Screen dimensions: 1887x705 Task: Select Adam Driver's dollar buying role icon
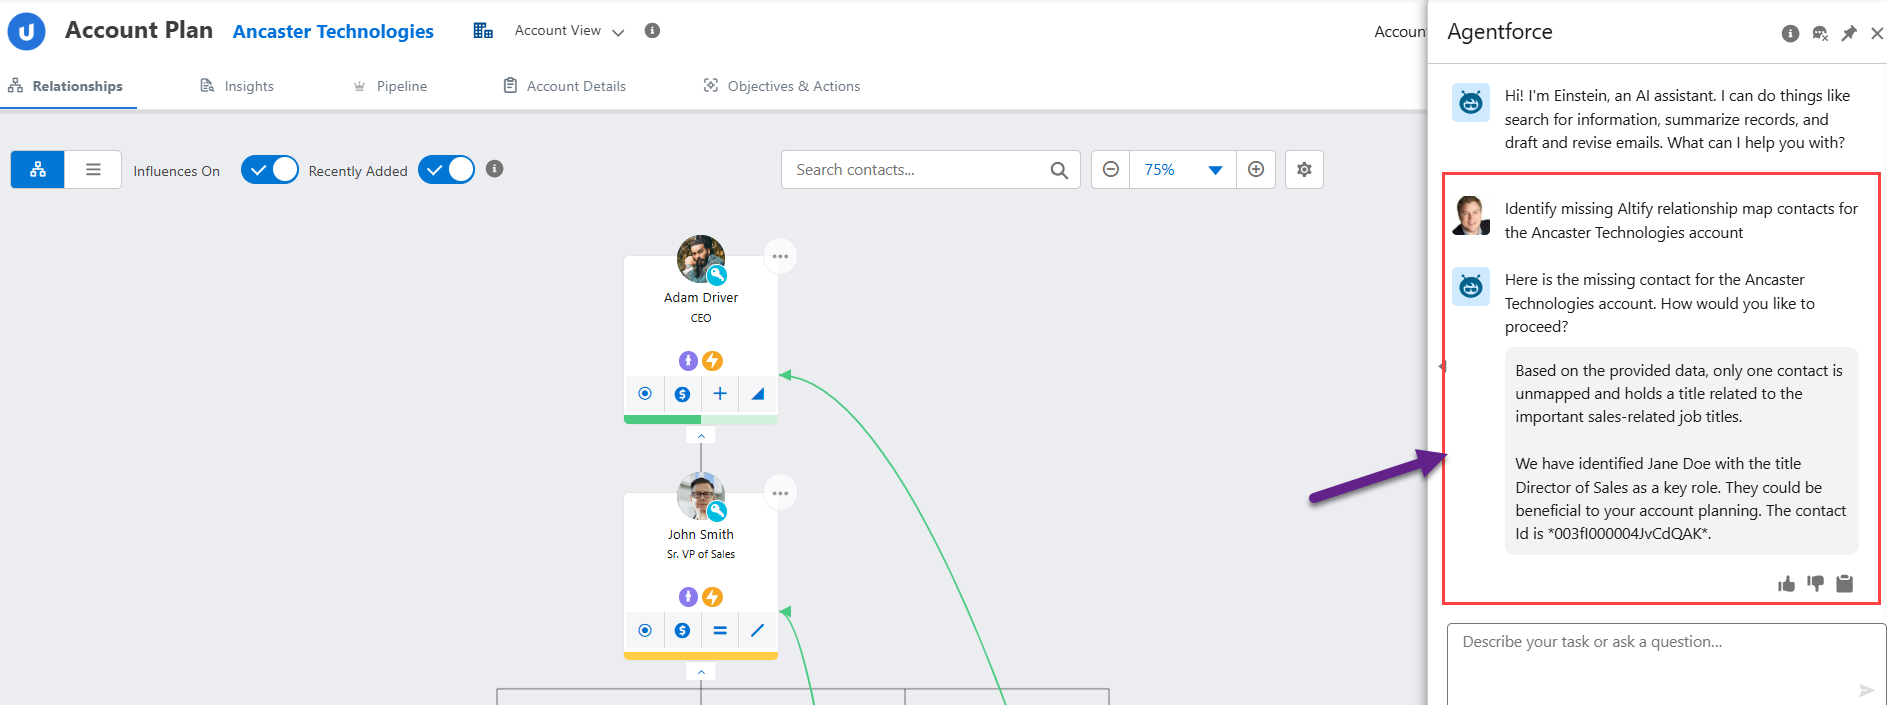click(x=682, y=394)
